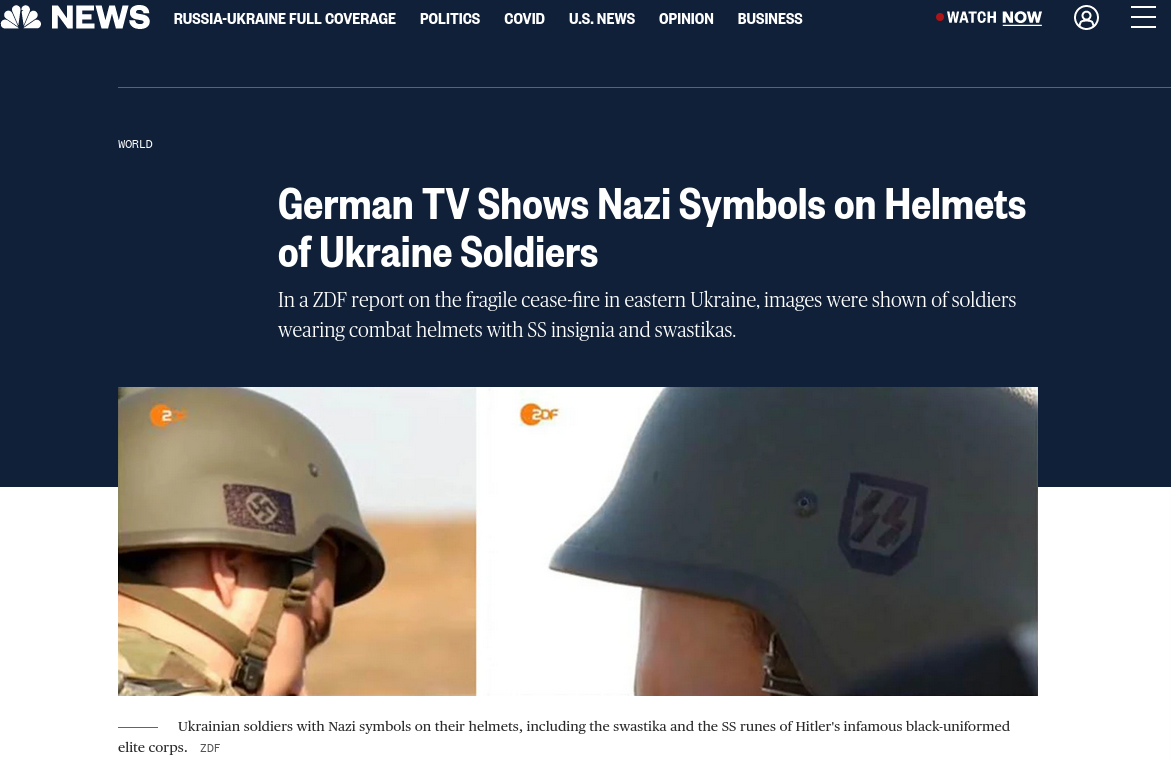Click the article subheadline about ZDF report
Viewport: 1171px width, 763px height.
pos(647,314)
